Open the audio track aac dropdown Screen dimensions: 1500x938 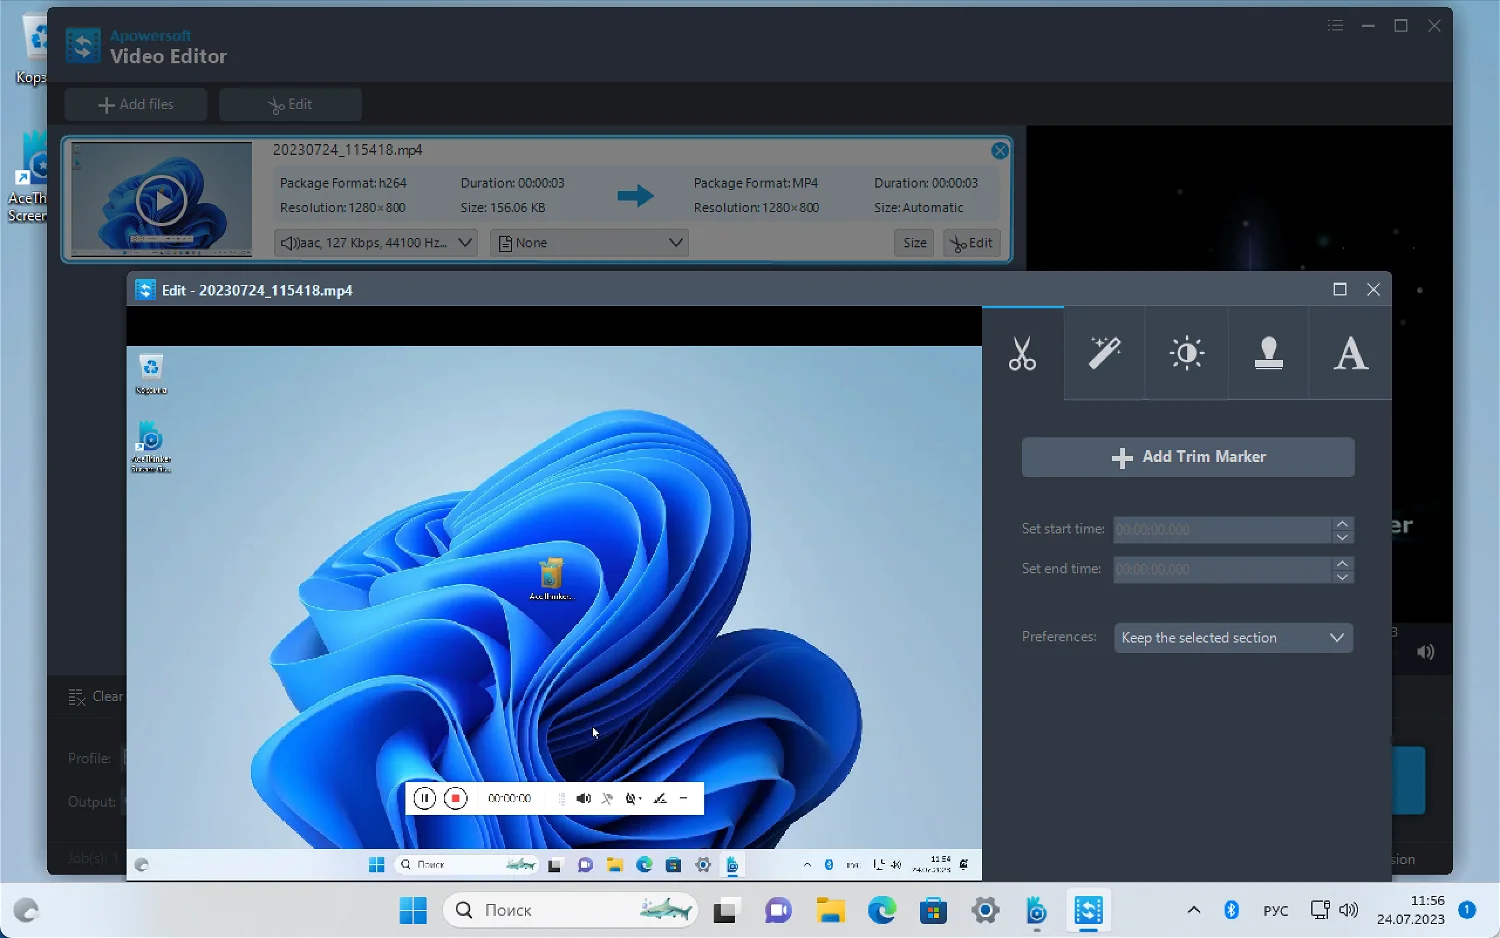(x=376, y=243)
